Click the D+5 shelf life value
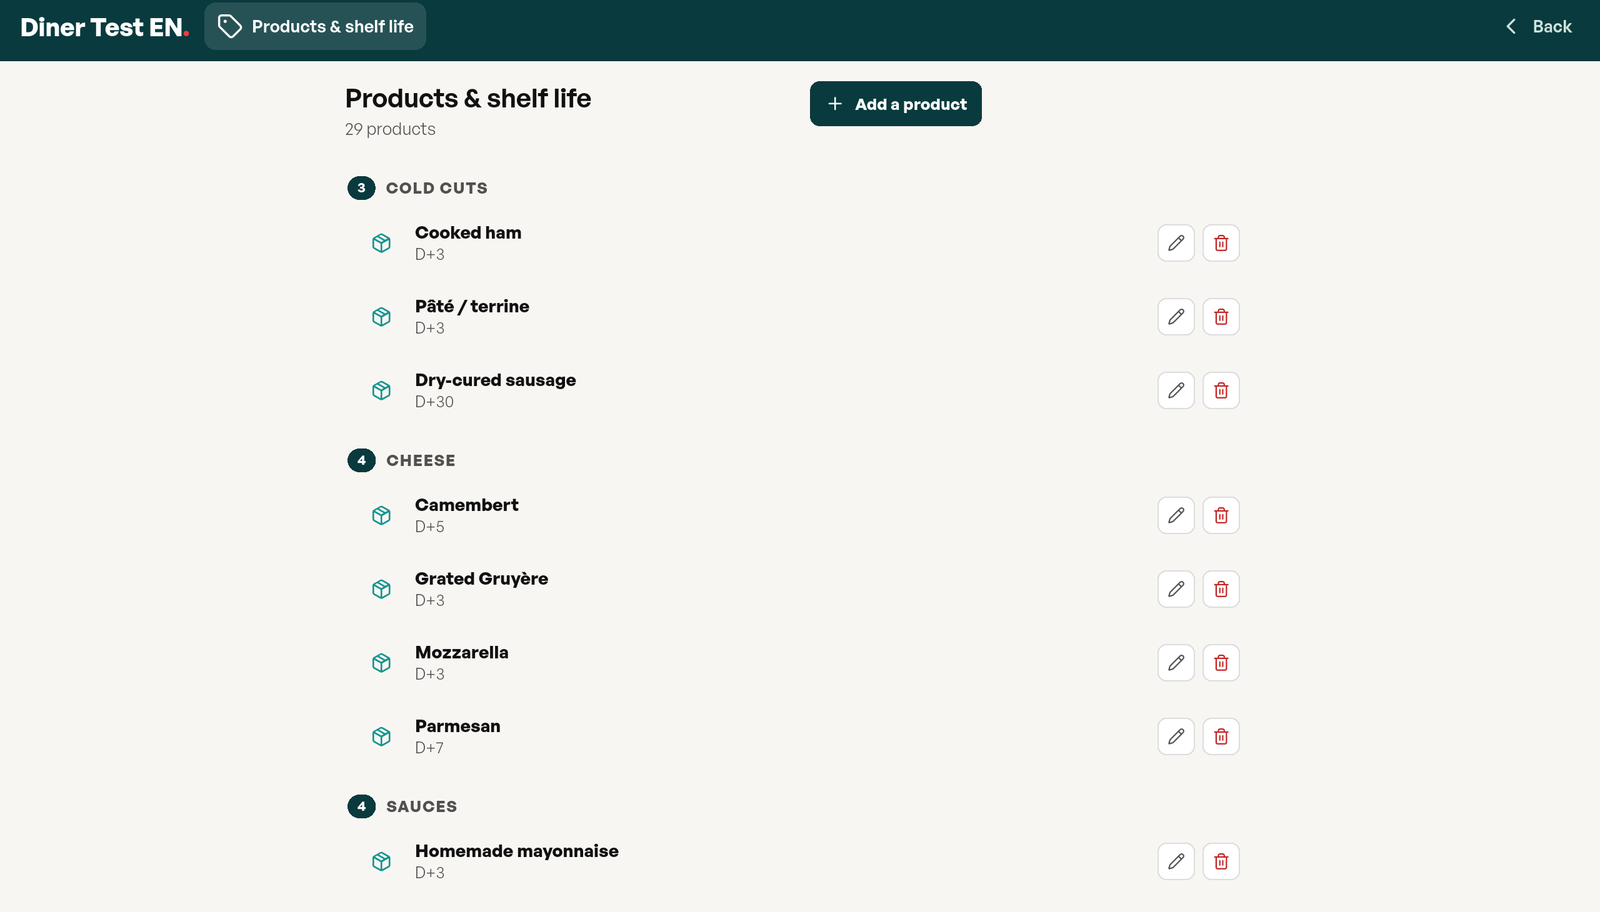The width and height of the screenshot is (1600, 912). coord(429,527)
